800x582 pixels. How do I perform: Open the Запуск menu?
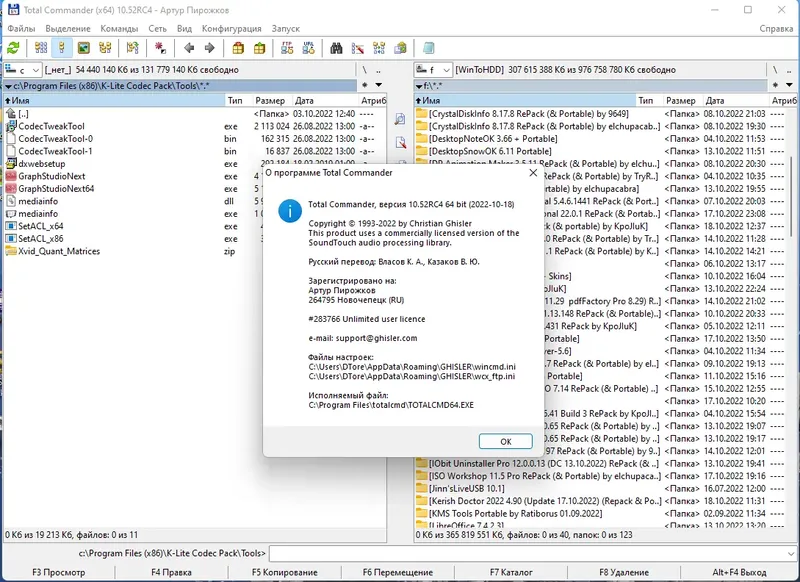coord(286,29)
